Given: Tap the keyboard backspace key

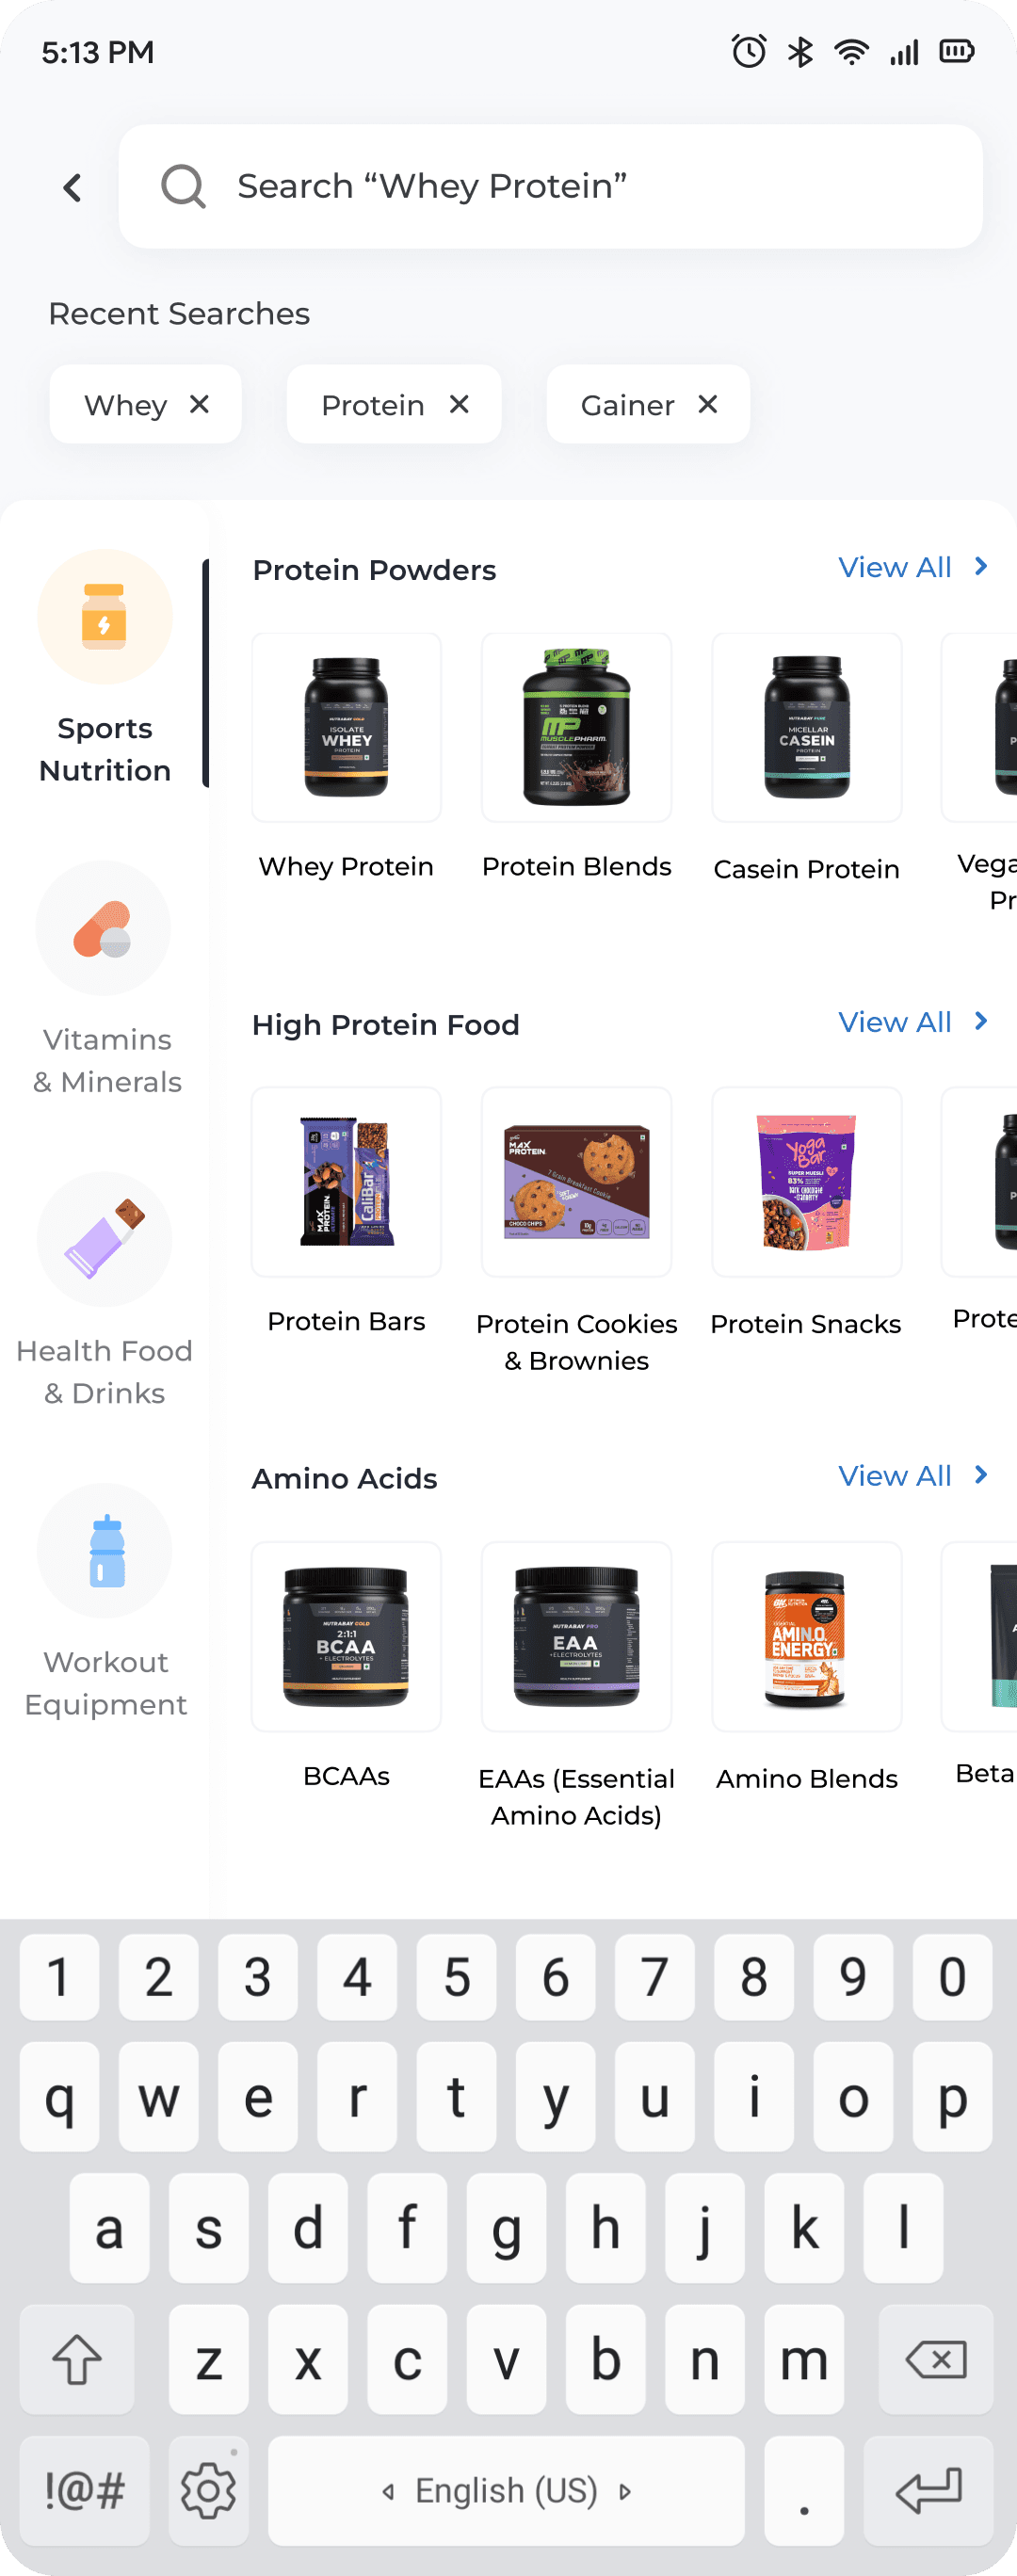Looking at the screenshot, I should [935, 2359].
